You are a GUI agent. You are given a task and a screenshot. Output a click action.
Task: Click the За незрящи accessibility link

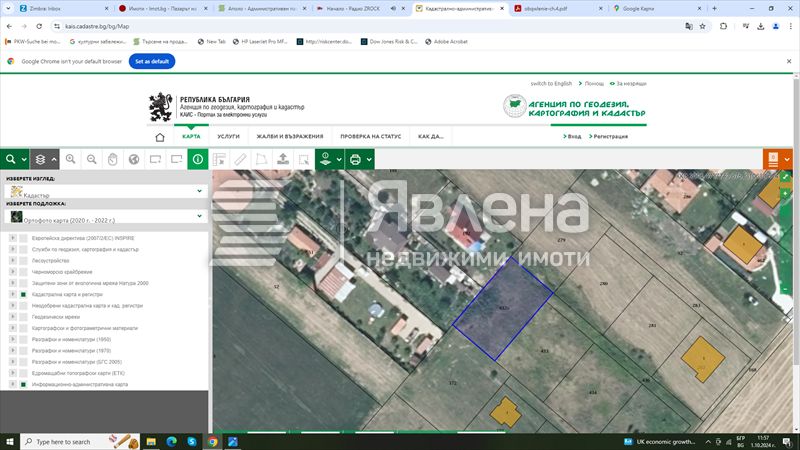[x=631, y=84]
